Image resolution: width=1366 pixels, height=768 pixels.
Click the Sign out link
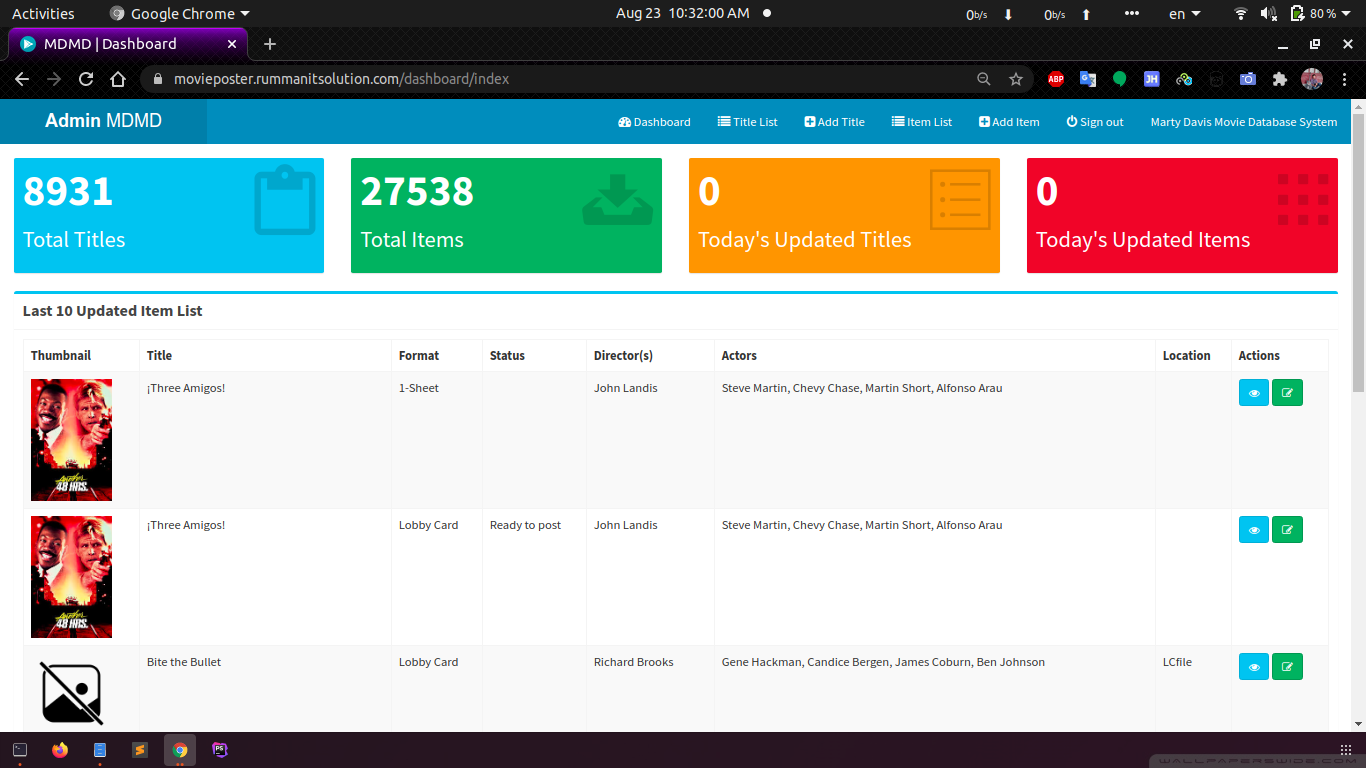click(x=1094, y=122)
